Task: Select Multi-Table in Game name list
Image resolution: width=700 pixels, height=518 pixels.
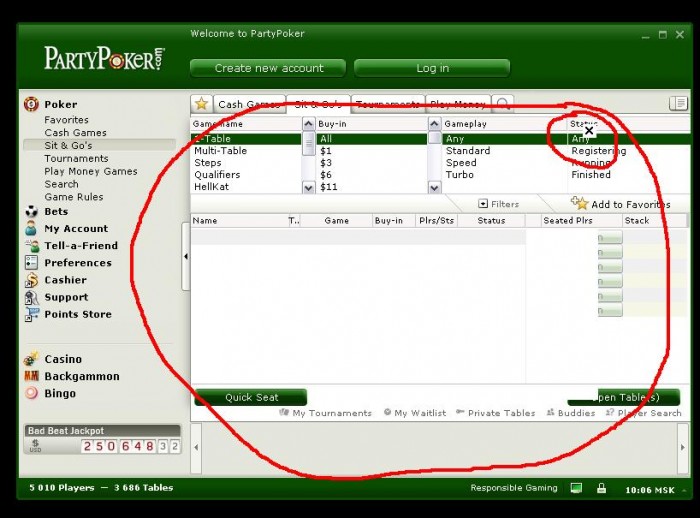Action: [x=221, y=150]
